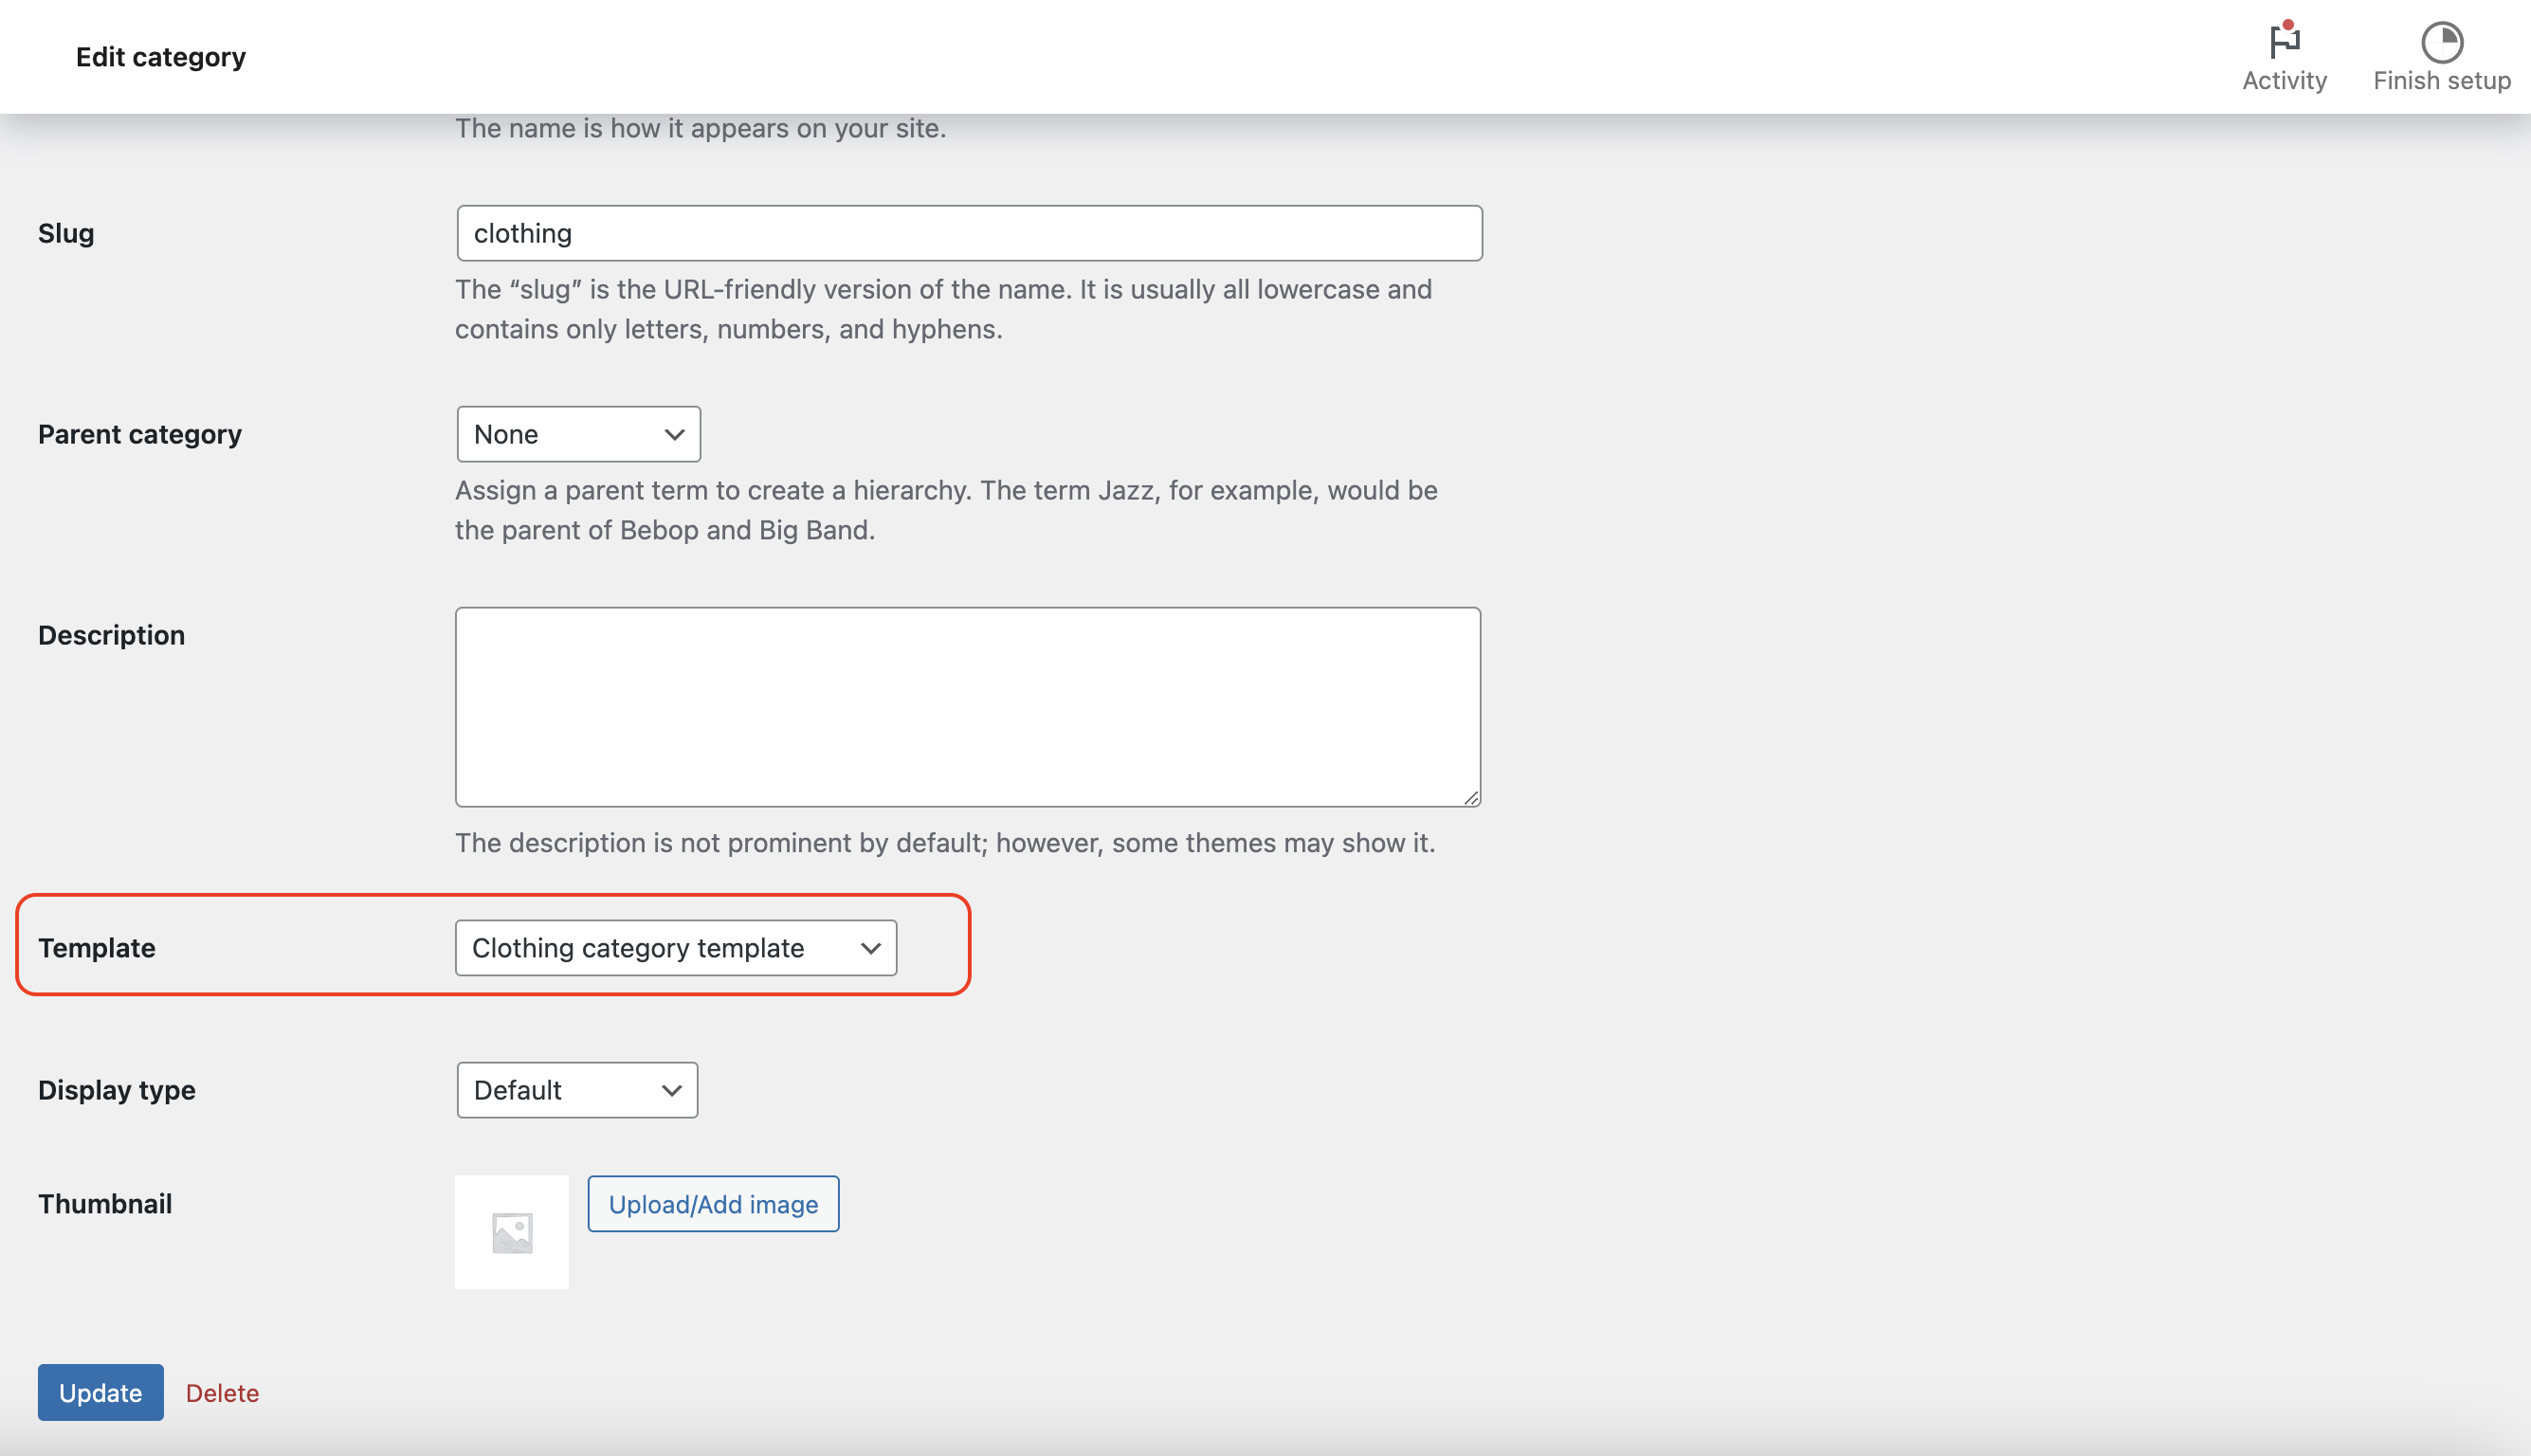
Task: Click the Description field label
Action: tap(111, 635)
